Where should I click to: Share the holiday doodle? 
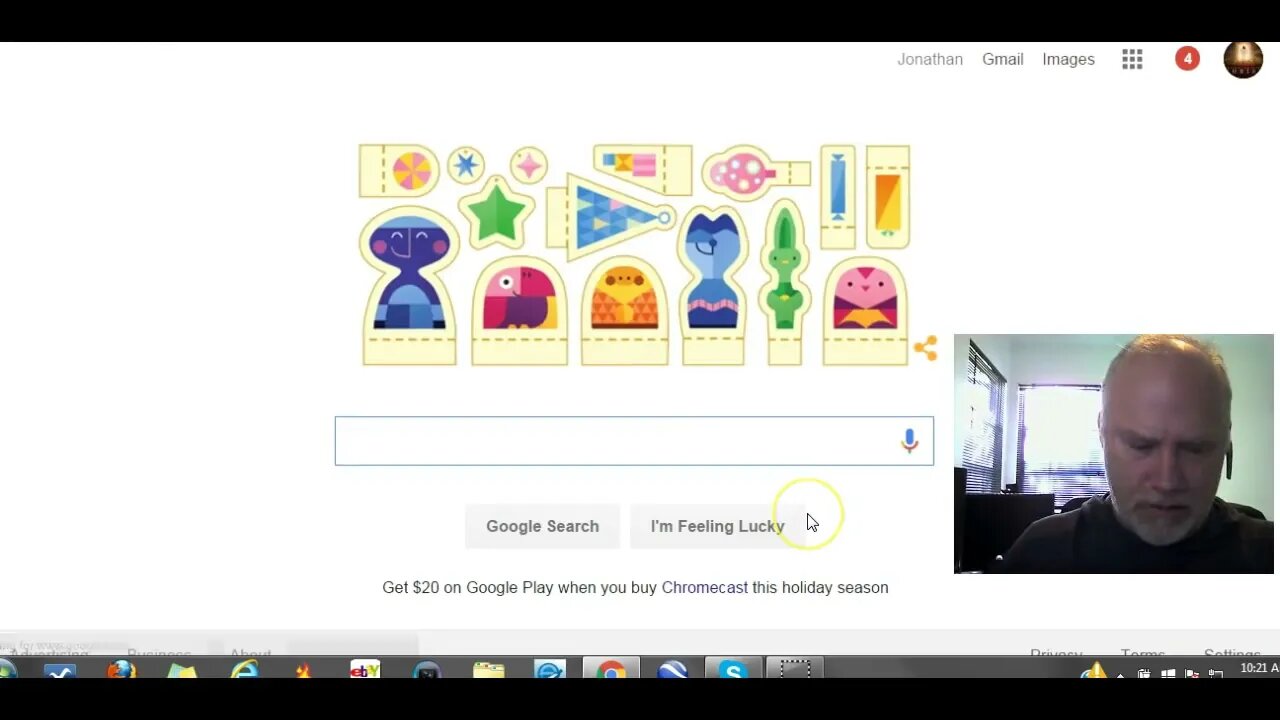point(926,348)
